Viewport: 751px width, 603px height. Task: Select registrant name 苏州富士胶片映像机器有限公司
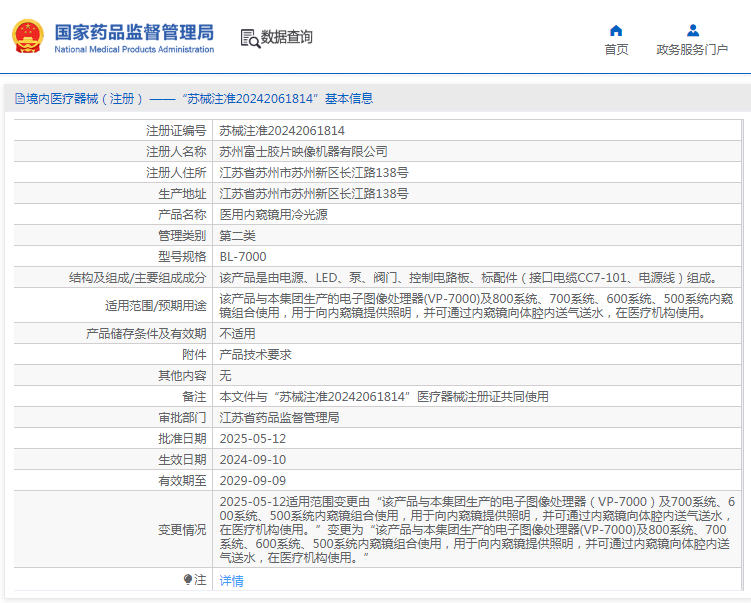pos(303,151)
